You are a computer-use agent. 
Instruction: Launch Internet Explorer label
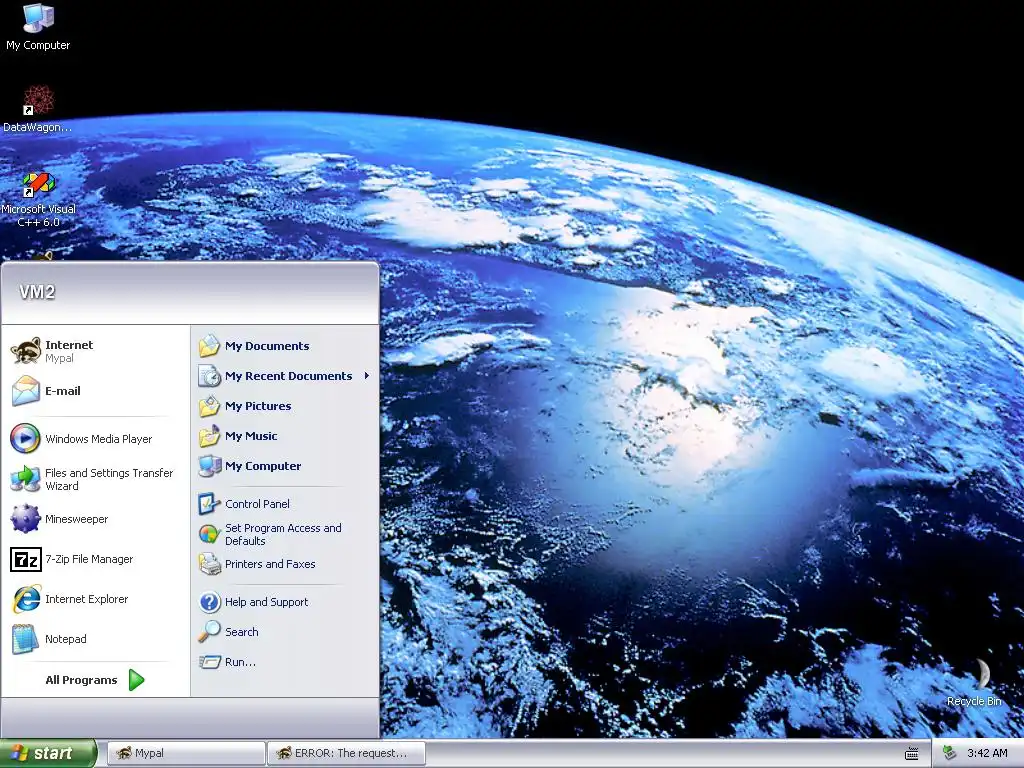pyautogui.click(x=86, y=599)
